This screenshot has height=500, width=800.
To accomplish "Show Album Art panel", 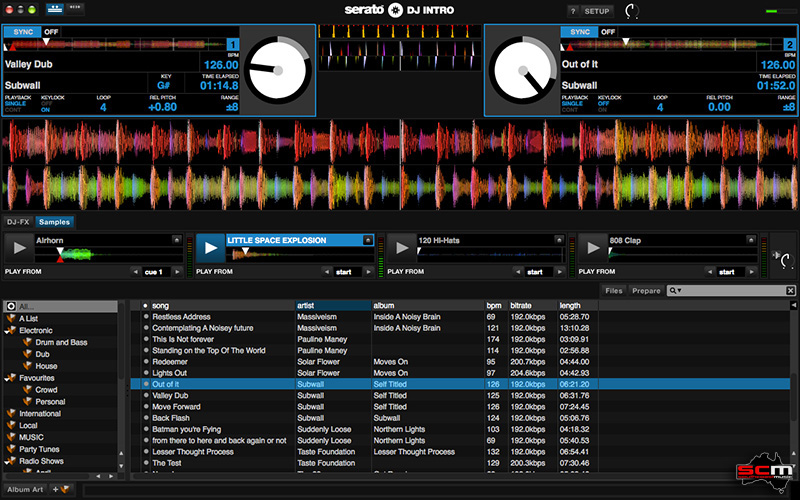I will pos(25,489).
